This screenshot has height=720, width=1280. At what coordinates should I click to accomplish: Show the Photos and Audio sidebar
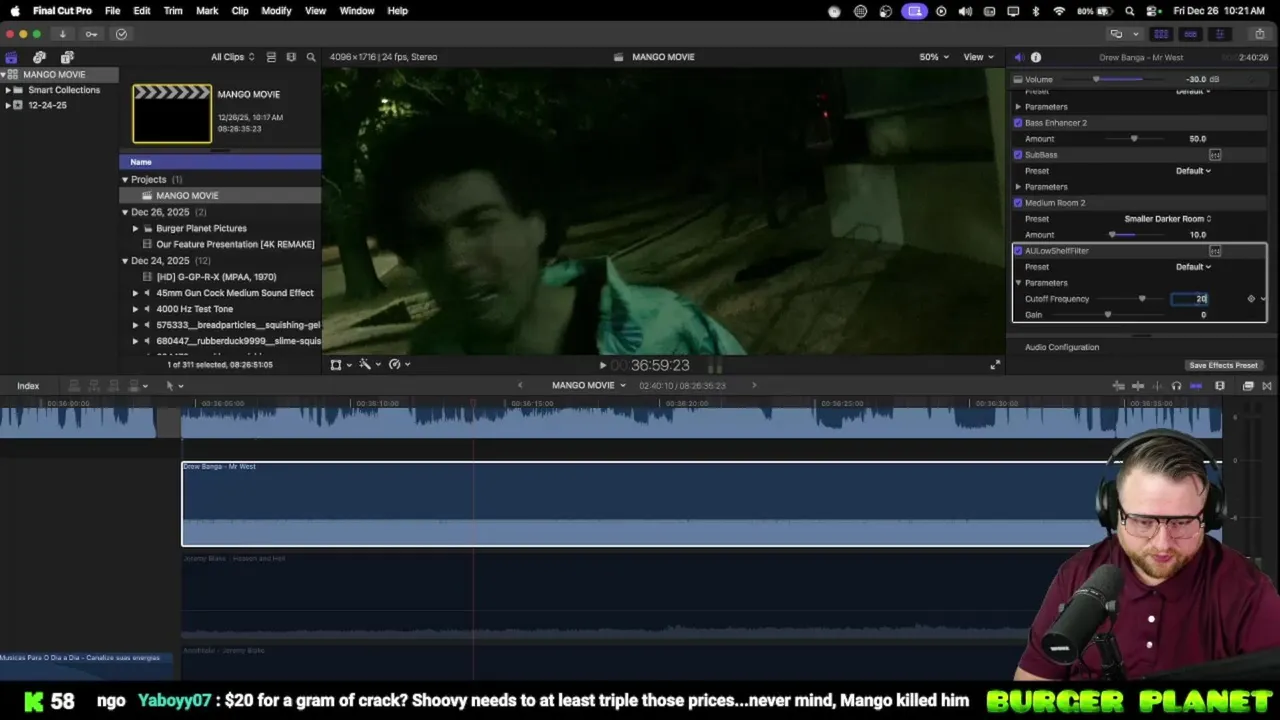(x=39, y=57)
